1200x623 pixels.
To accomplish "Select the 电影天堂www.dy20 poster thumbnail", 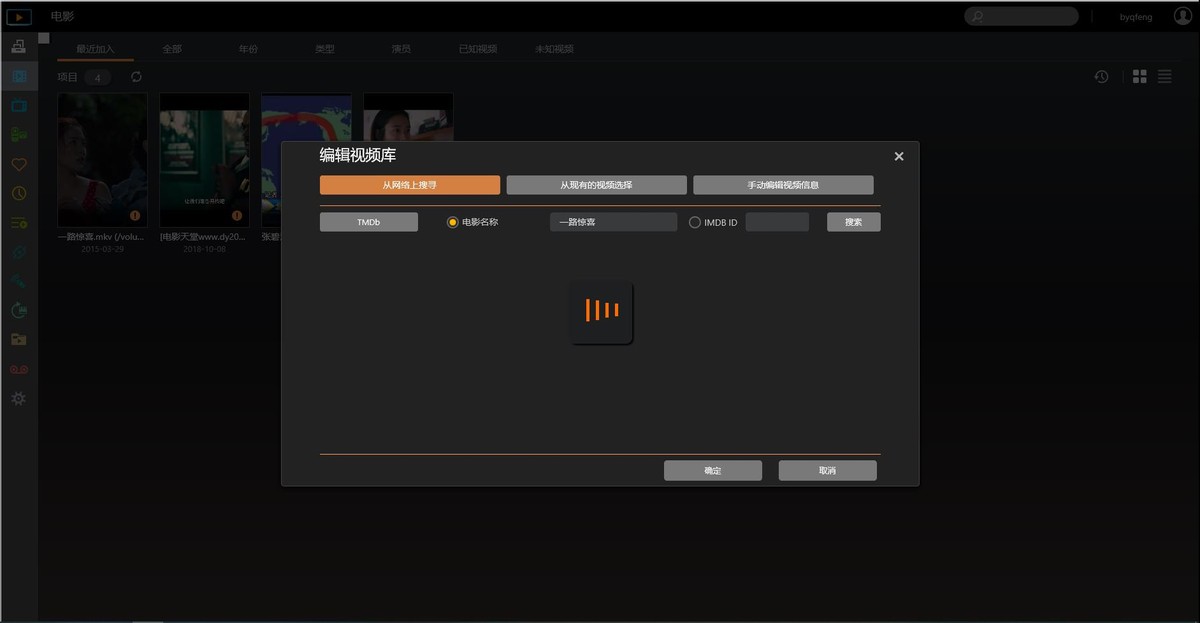I will [x=204, y=160].
